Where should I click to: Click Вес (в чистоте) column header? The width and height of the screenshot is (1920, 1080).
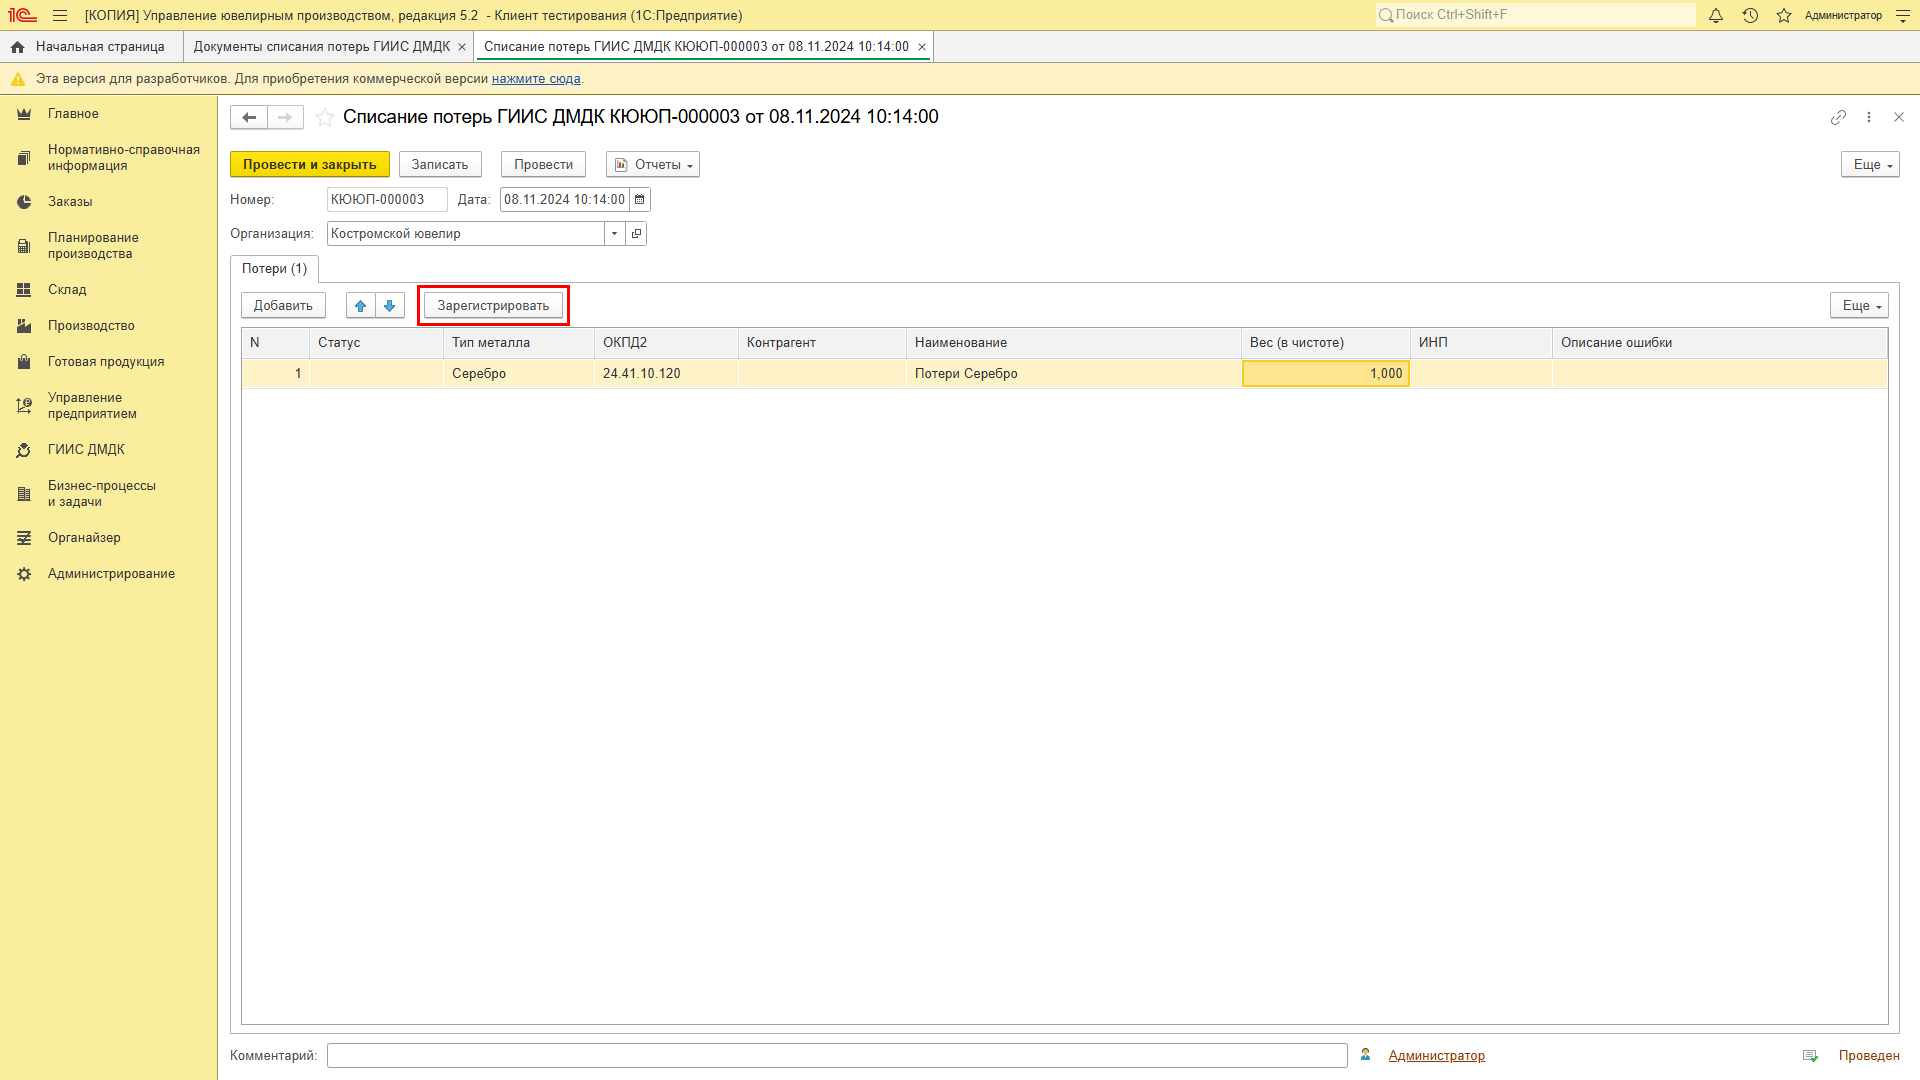tap(1325, 343)
